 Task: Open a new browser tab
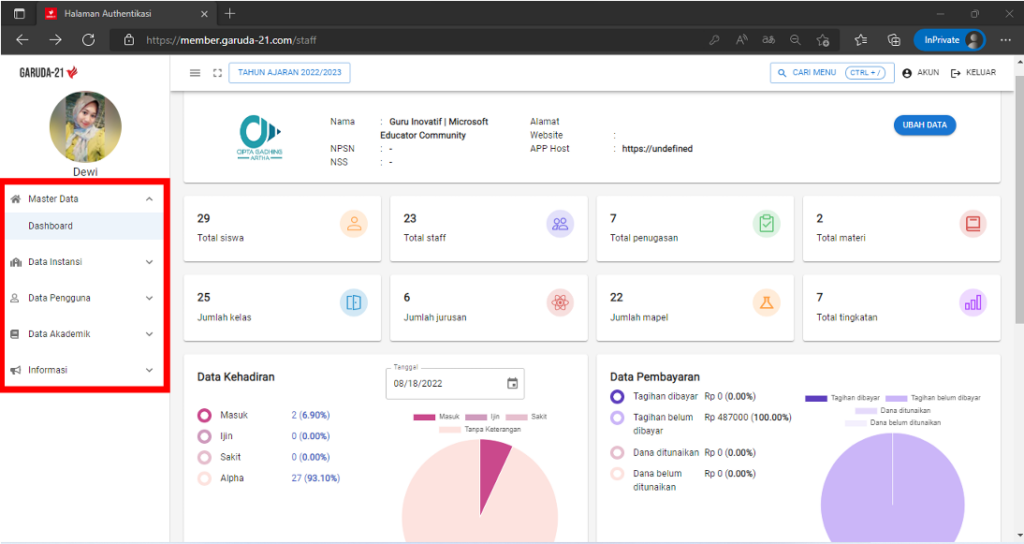coord(229,13)
